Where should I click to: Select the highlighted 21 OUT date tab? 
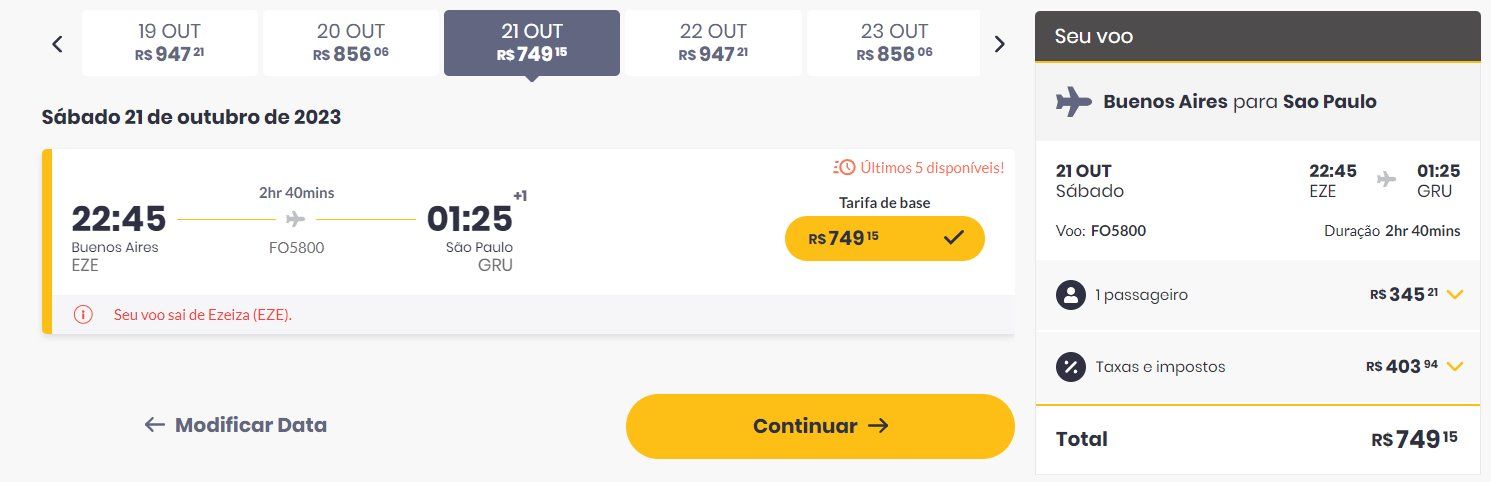pyautogui.click(x=532, y=43)
